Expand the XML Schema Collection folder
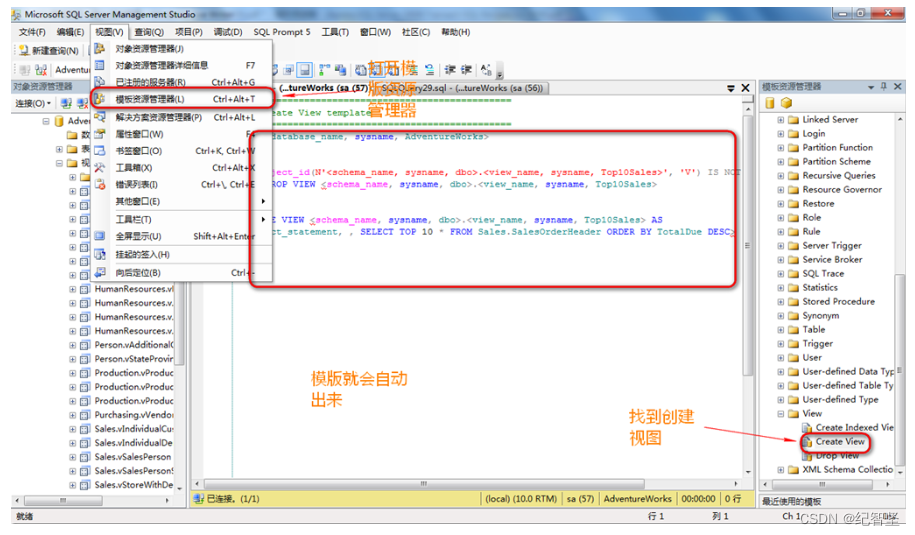The height and width of the screenshot is (535, 915). pyautogui.click(x=781, y=470)
